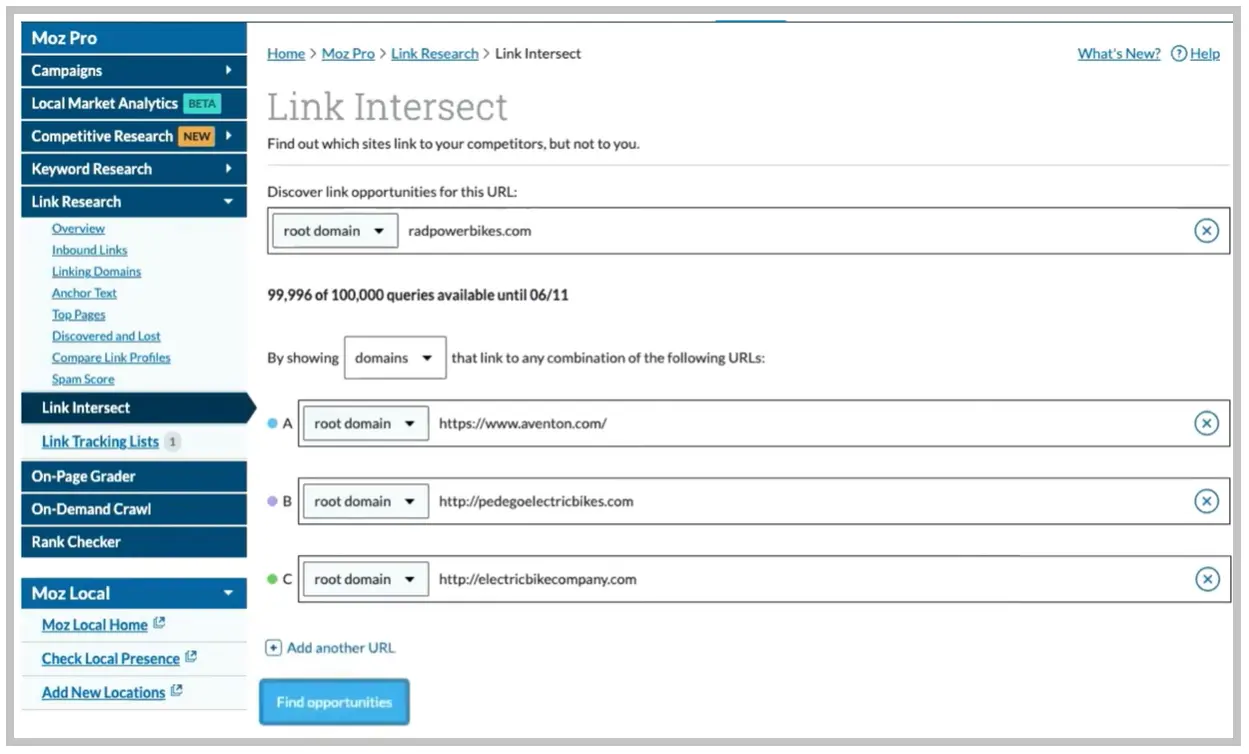
Task: Click external link icon next to Moz Local Home
Action: [159, 624]
